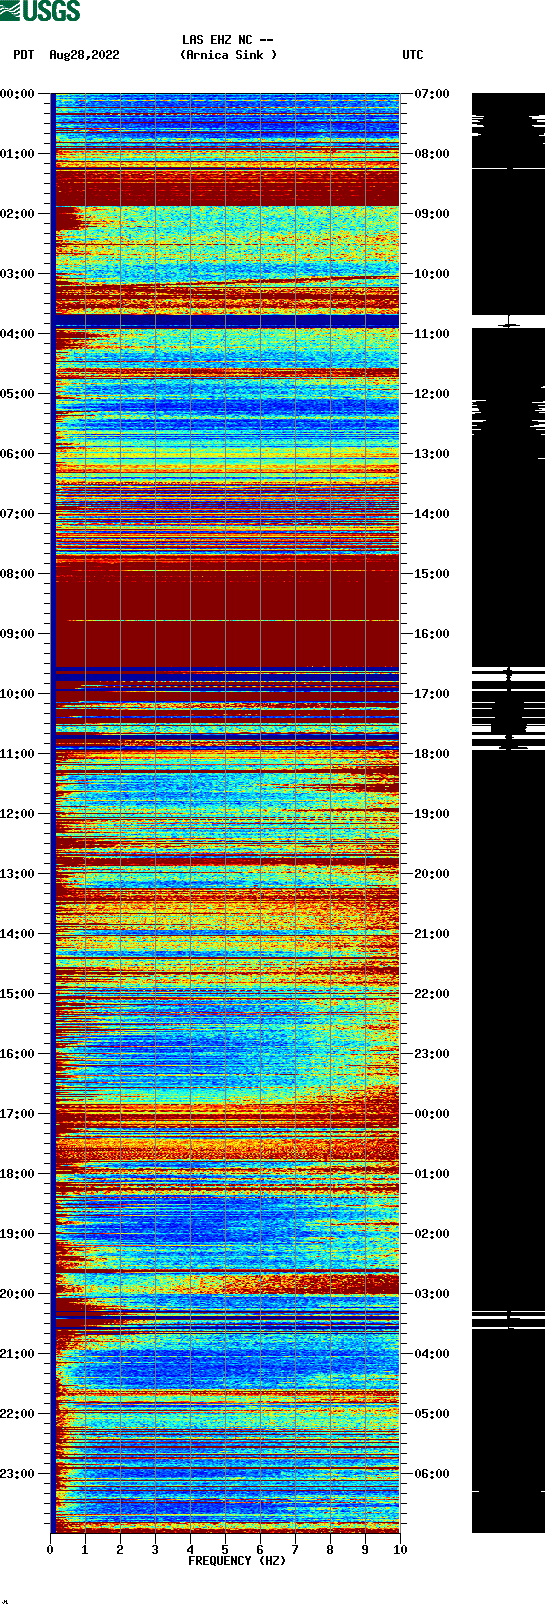Click the '16:00' PDT time label
The width and height of the screenshot is (552, 1613).
pos(18,1054)
